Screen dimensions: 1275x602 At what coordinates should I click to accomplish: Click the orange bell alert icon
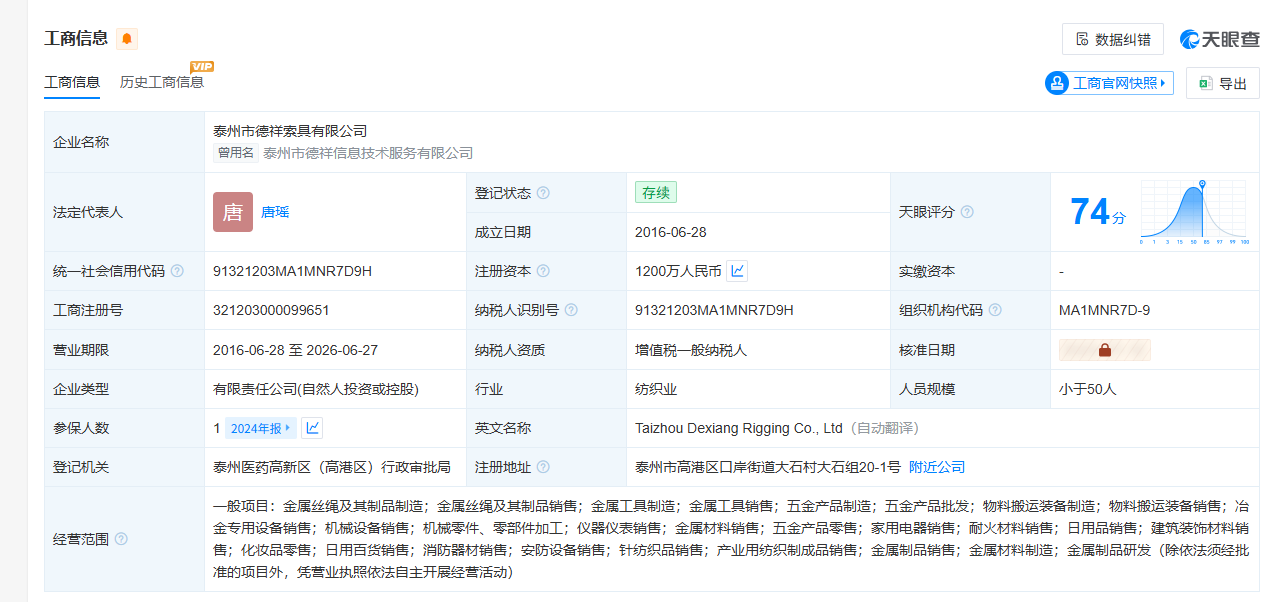pos(127,39)
